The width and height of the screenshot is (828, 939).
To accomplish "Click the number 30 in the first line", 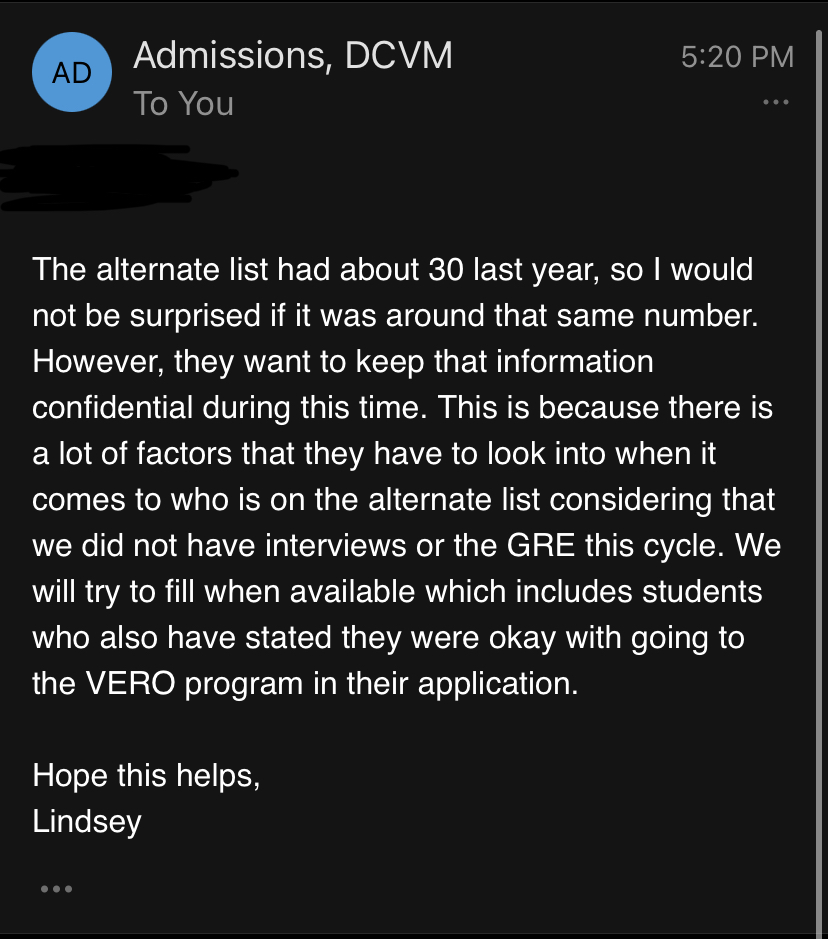I will coord(446,269).
